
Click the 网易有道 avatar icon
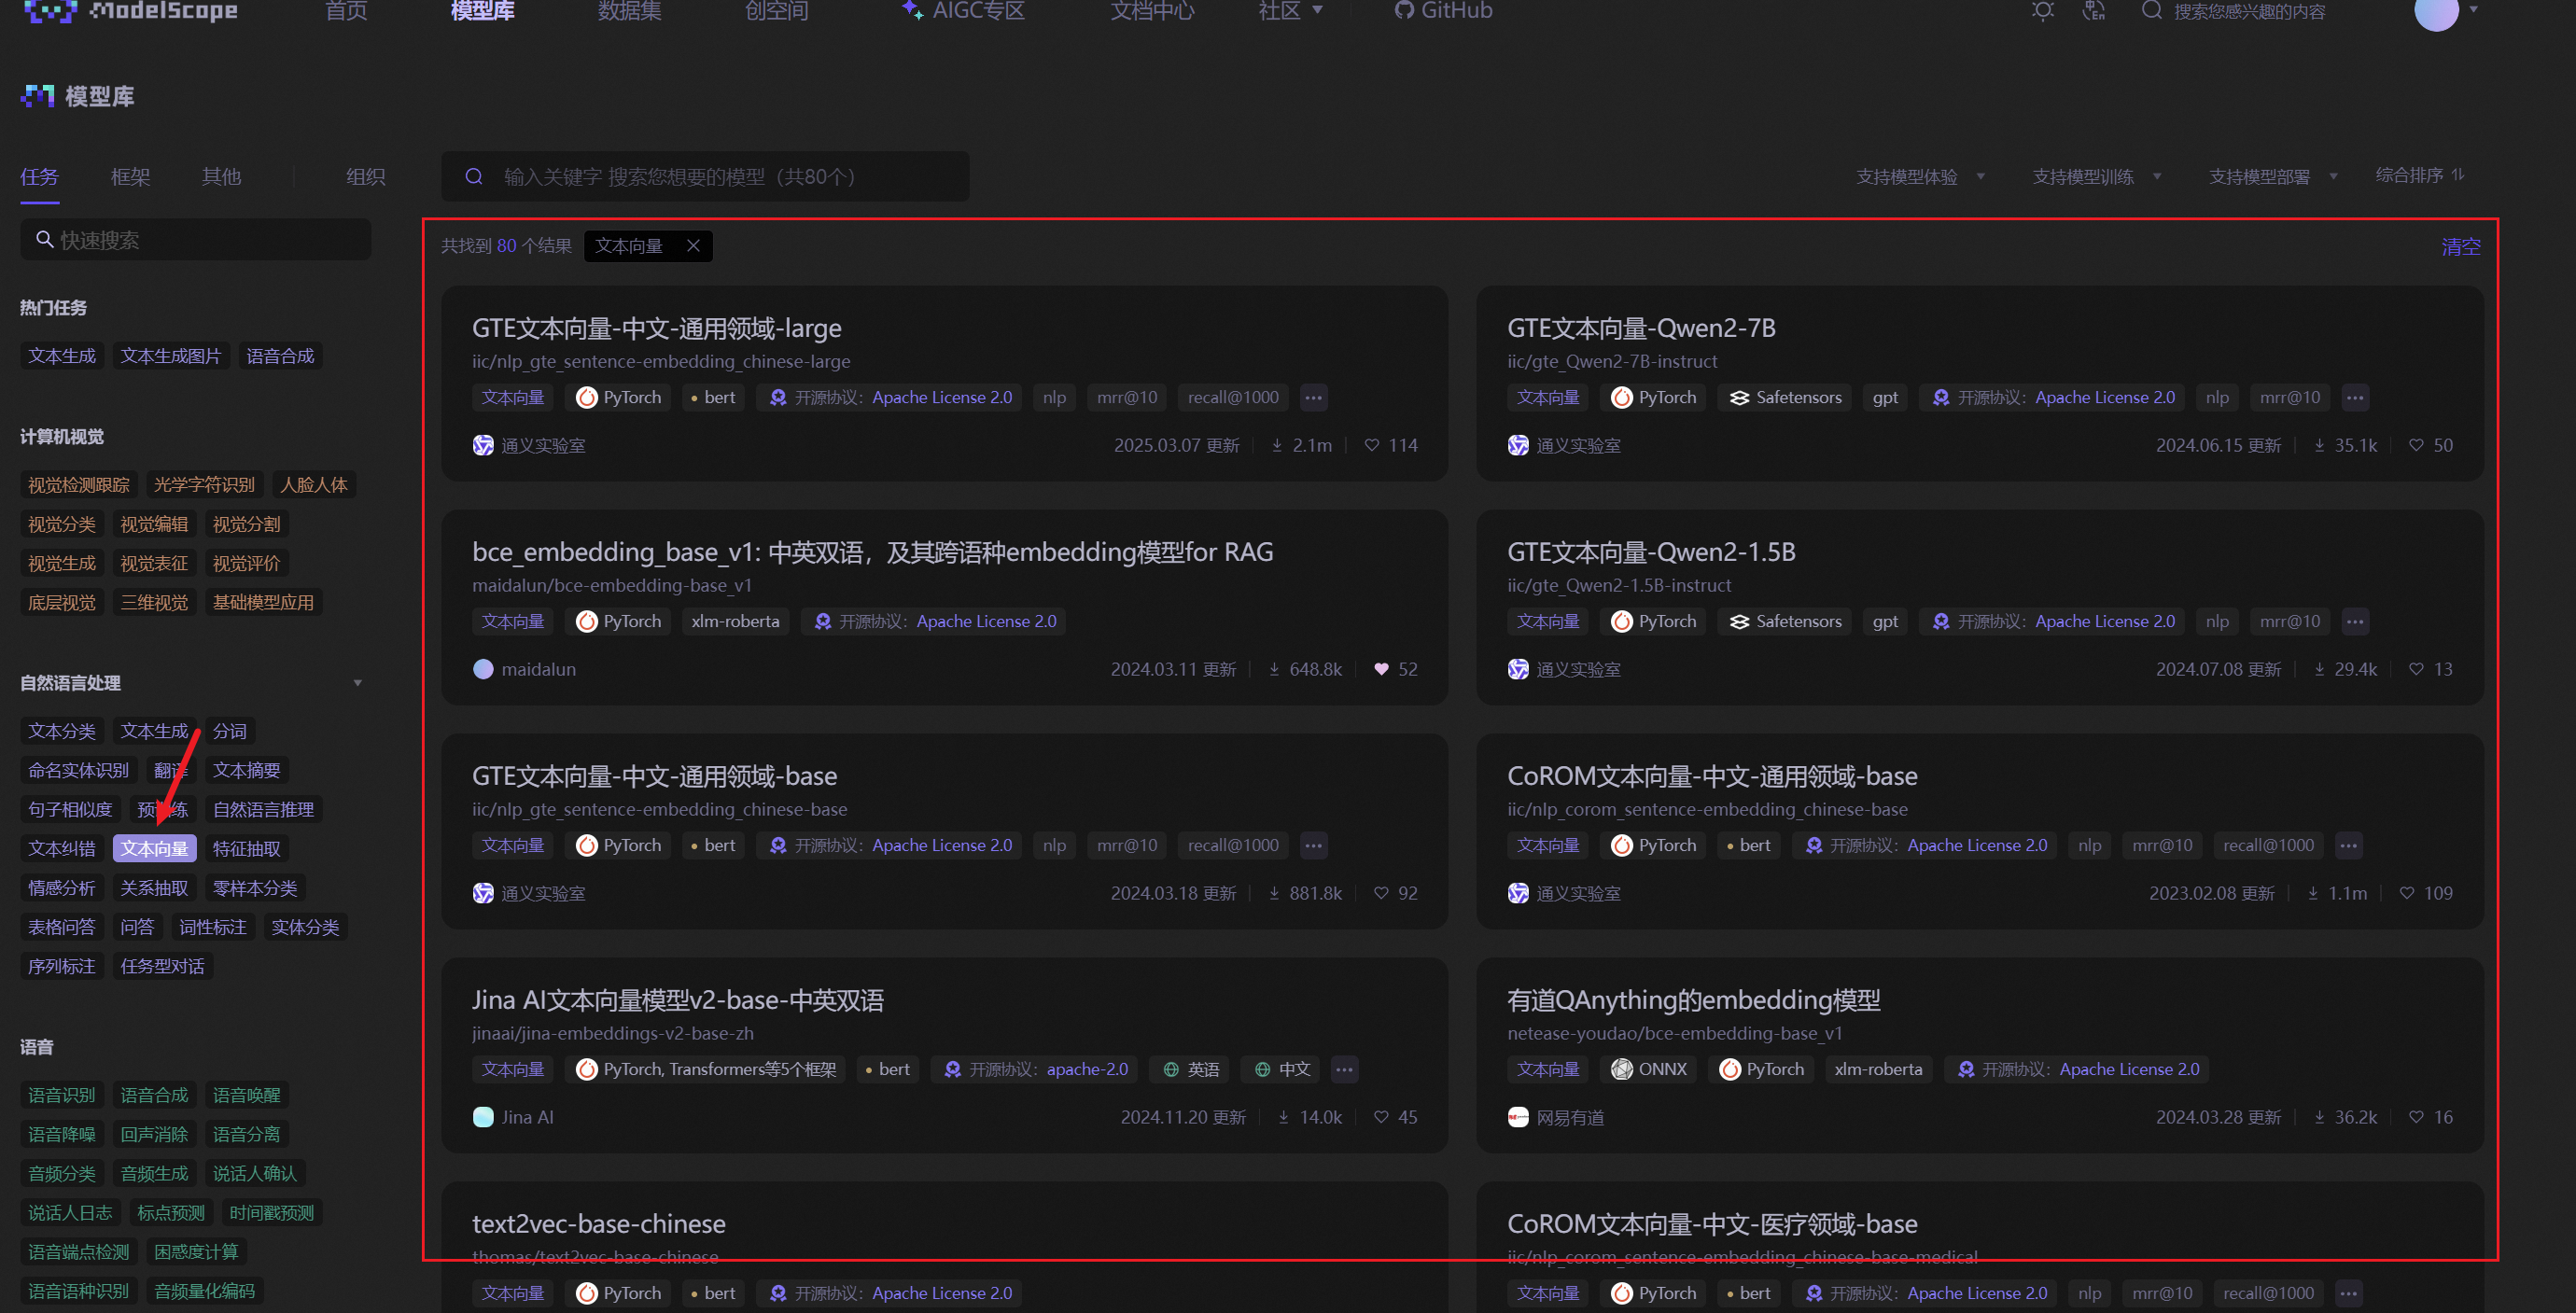(1518, 1117)
